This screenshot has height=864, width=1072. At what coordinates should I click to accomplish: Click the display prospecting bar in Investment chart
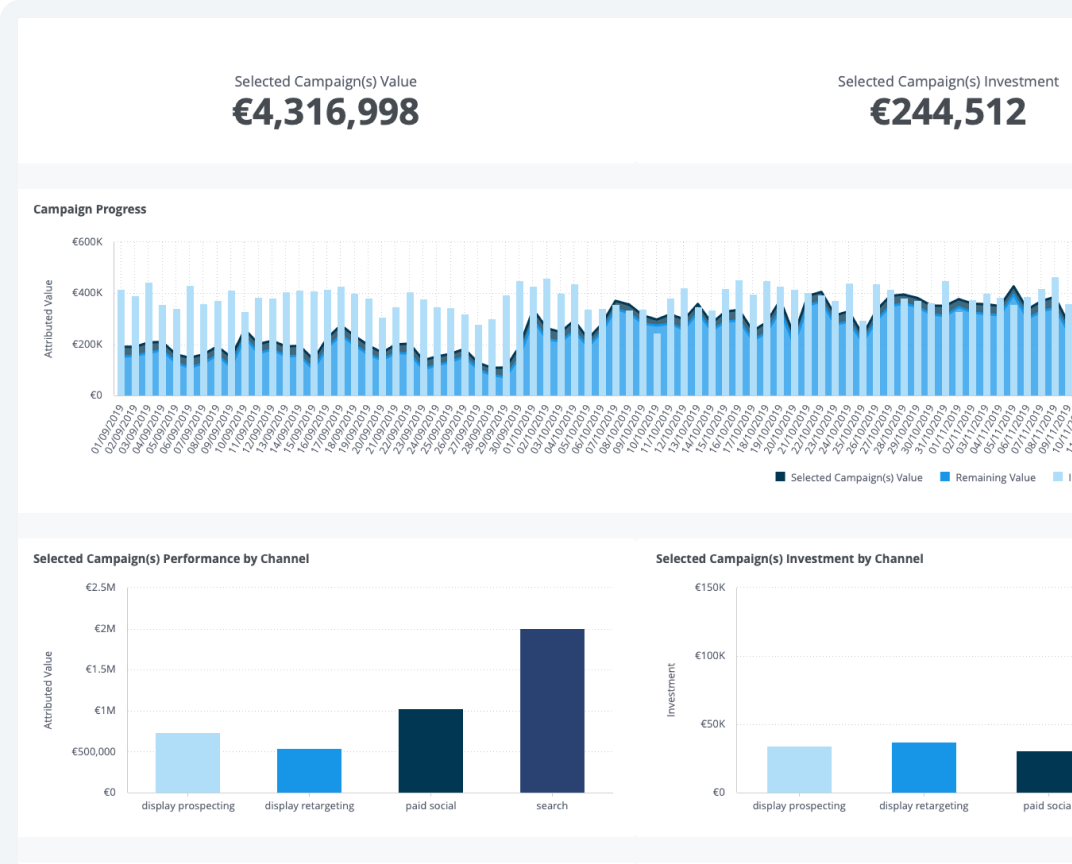click(x=799, y=770)
